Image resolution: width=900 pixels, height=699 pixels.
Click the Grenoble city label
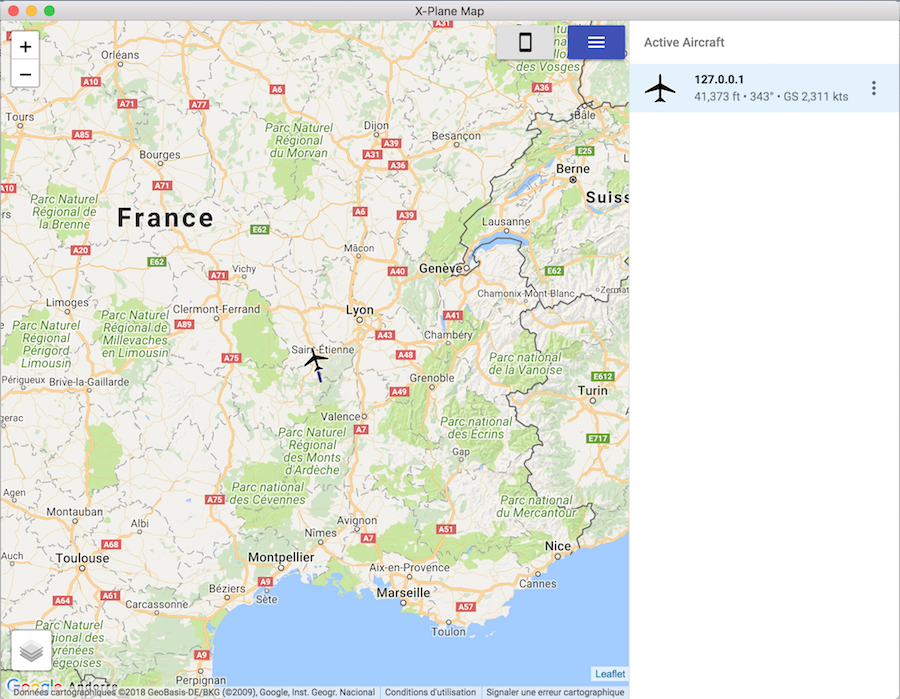click(432, 378)
